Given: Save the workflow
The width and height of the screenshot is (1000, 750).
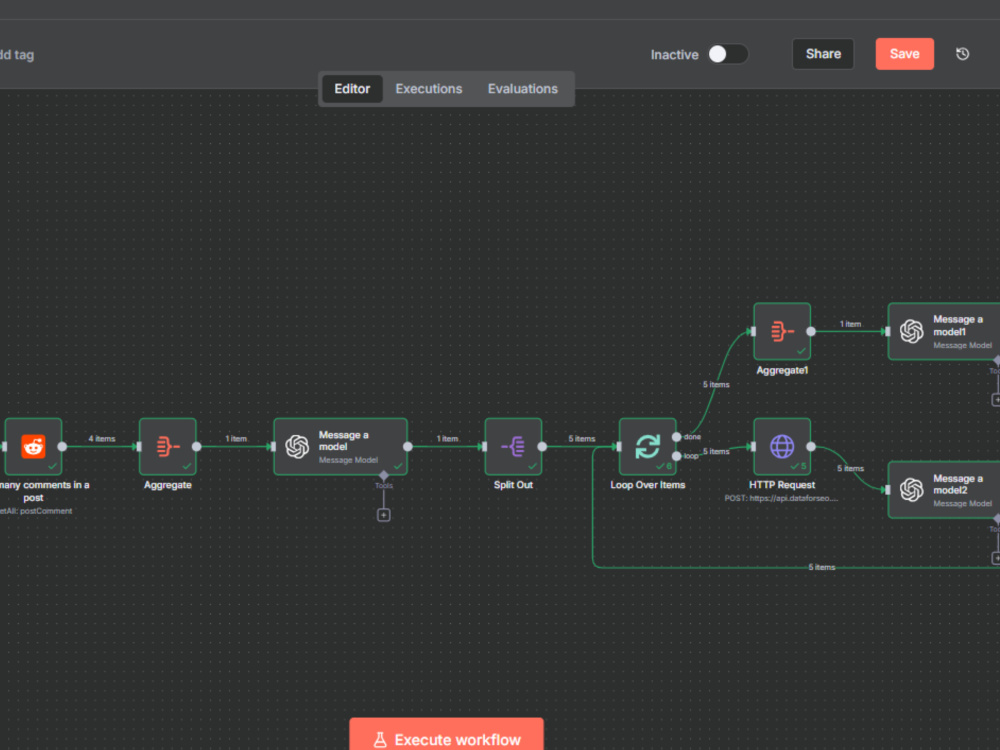Looking at the screenshot, I should 904,54.
